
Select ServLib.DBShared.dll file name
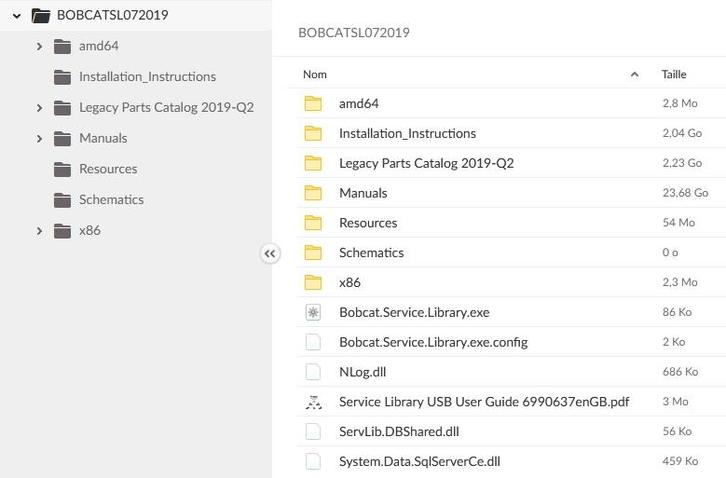coord(399,432)
